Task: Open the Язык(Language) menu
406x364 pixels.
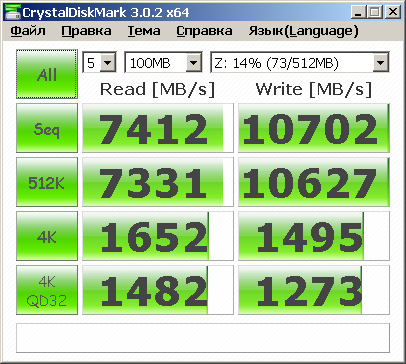Action: tap(303, 31)
